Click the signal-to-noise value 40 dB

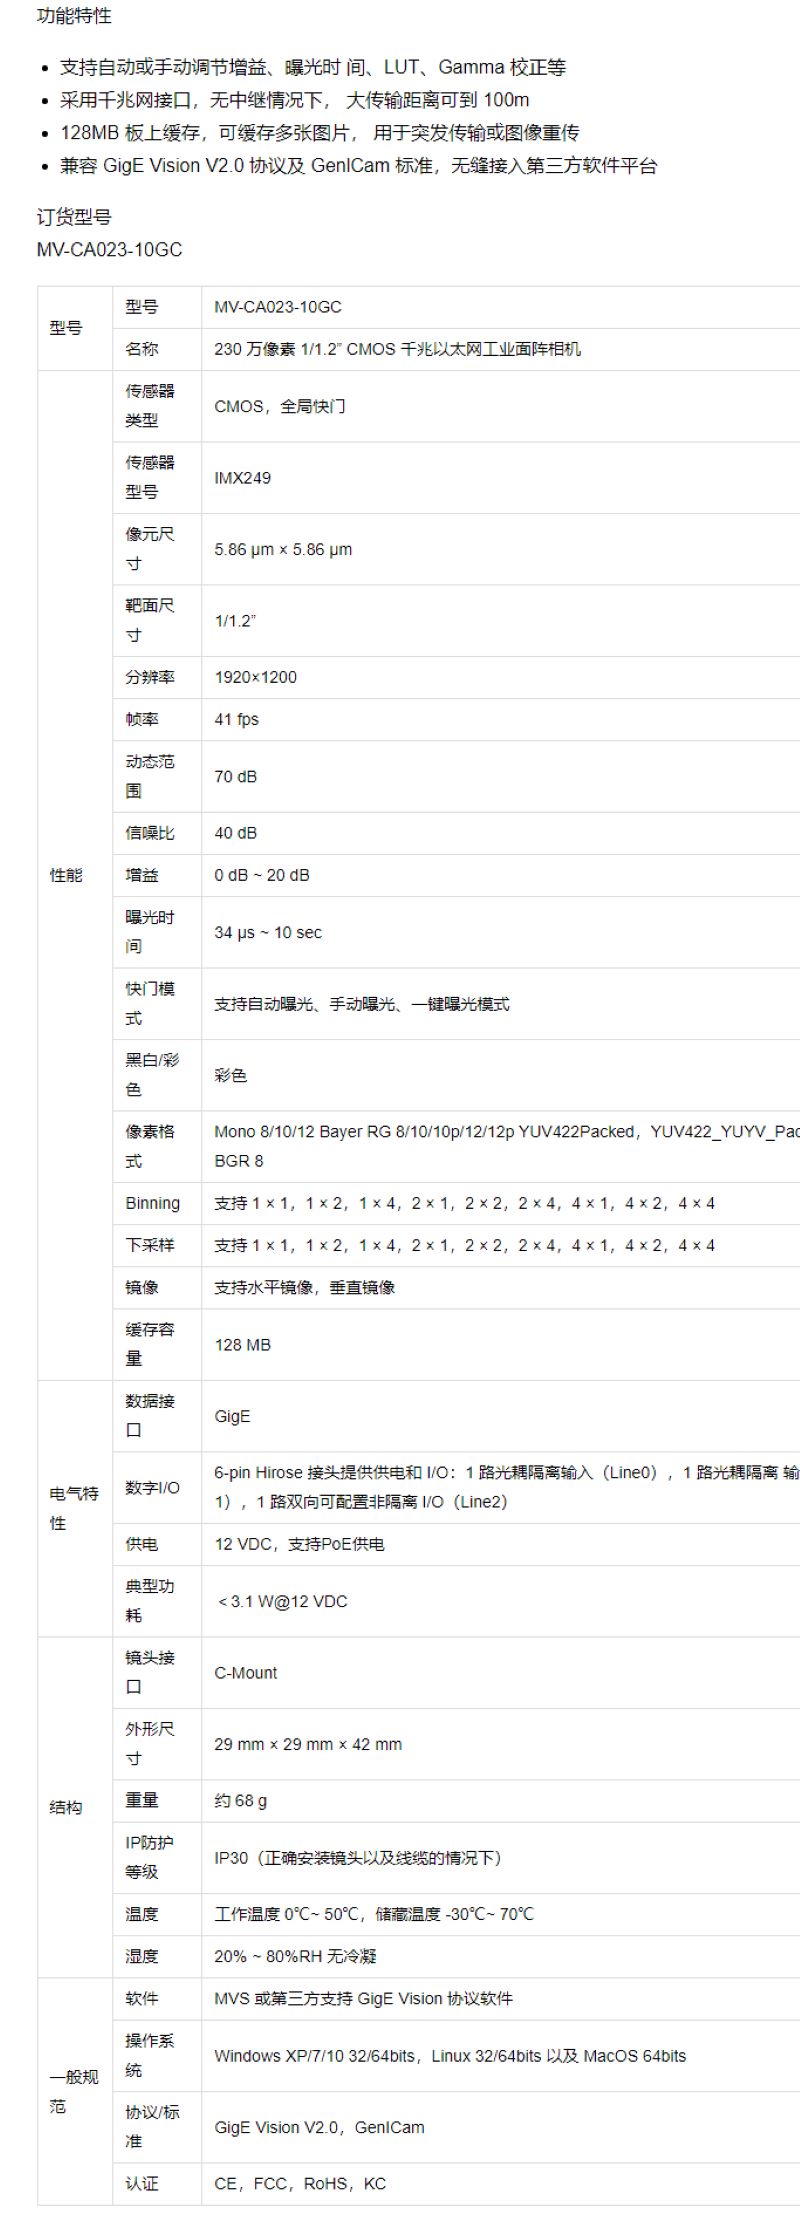pos(236,833)
